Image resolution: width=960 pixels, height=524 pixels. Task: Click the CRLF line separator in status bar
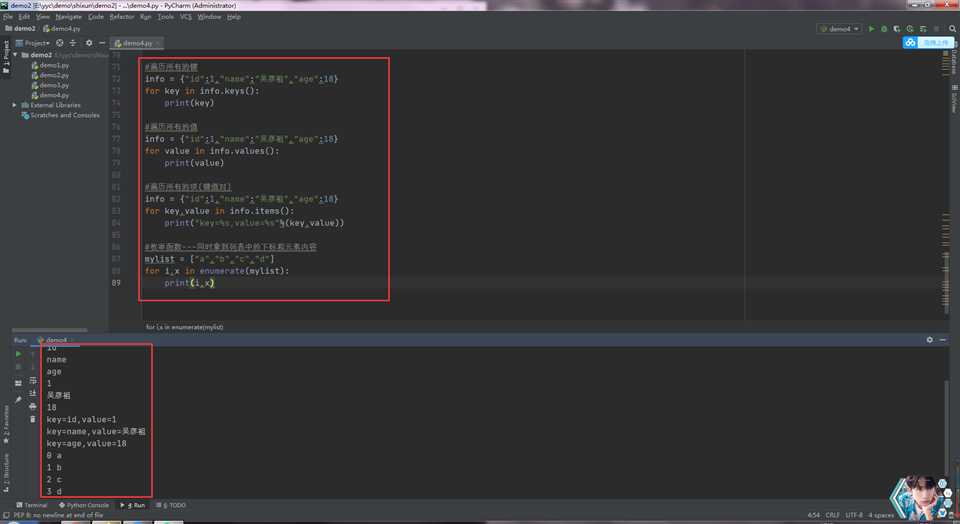pyautogui.click(x=832, y=515)
